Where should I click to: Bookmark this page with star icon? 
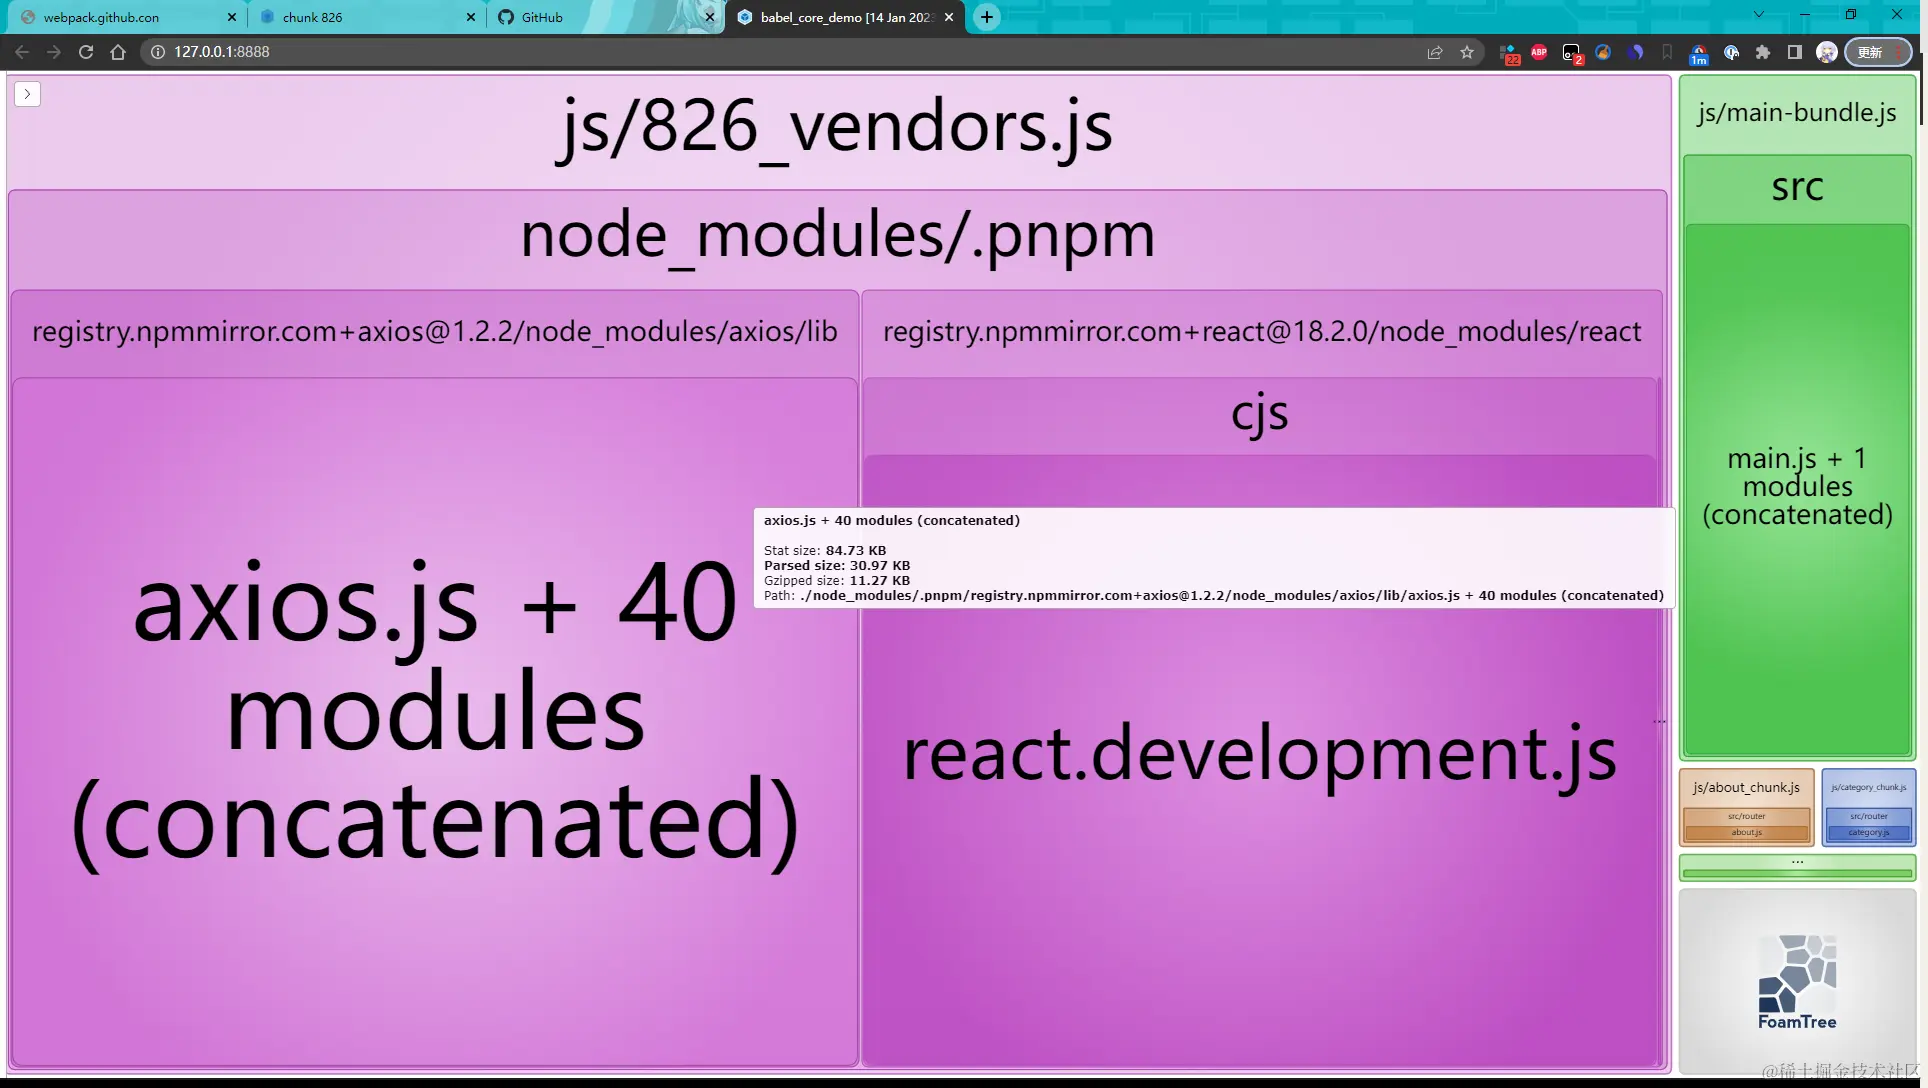tap(1467, 52)
